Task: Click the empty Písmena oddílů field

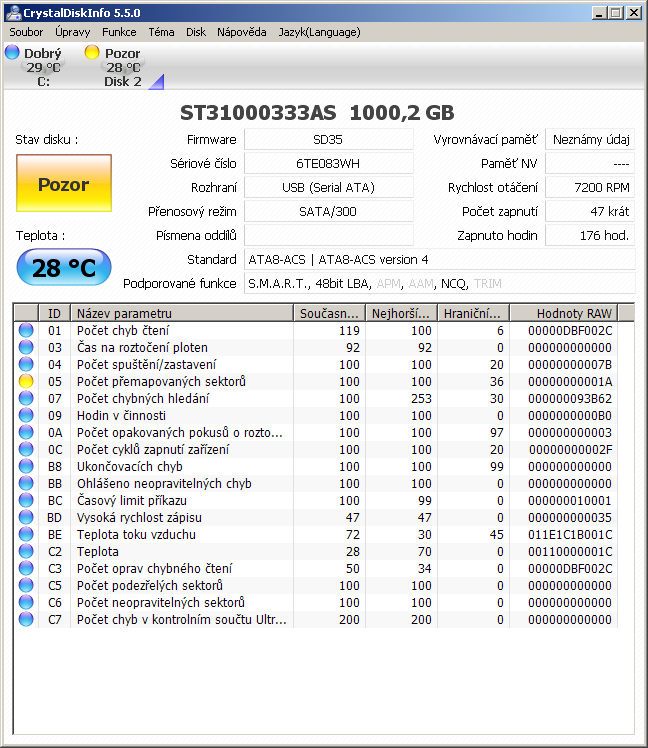Action: pyautogui.click(x=328, y=235)
